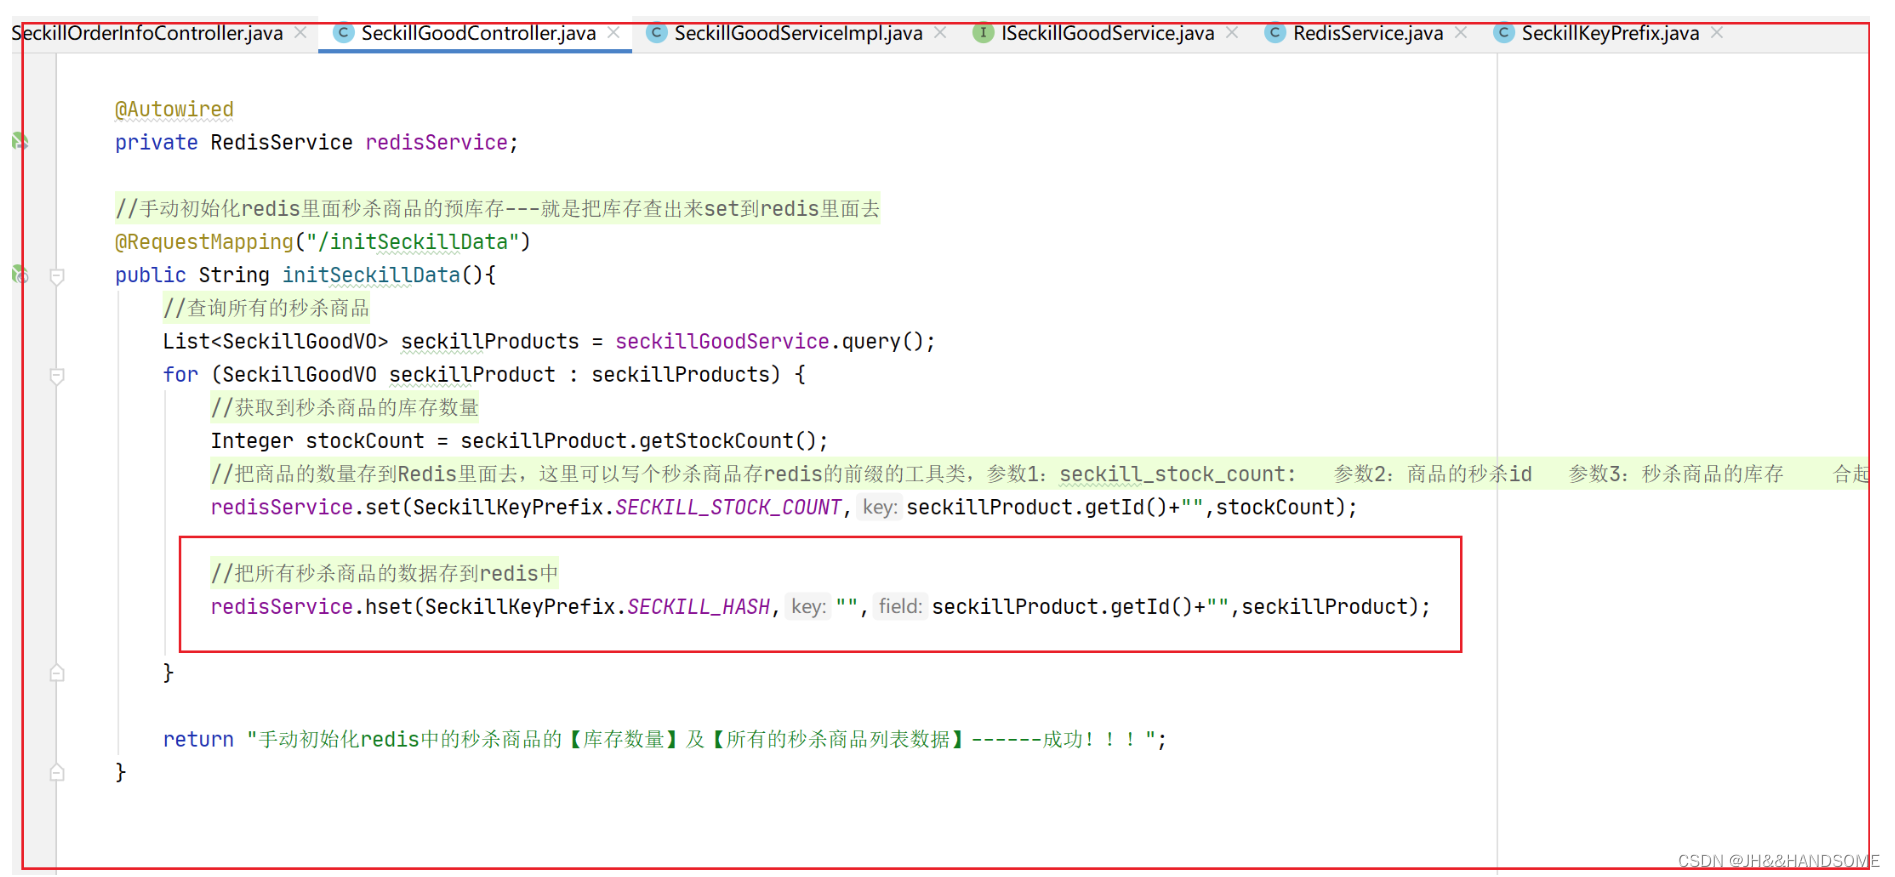Click the public keyword of initSeckillData
The height and width of the screenshot is (877, 1895).
[150, 275]
